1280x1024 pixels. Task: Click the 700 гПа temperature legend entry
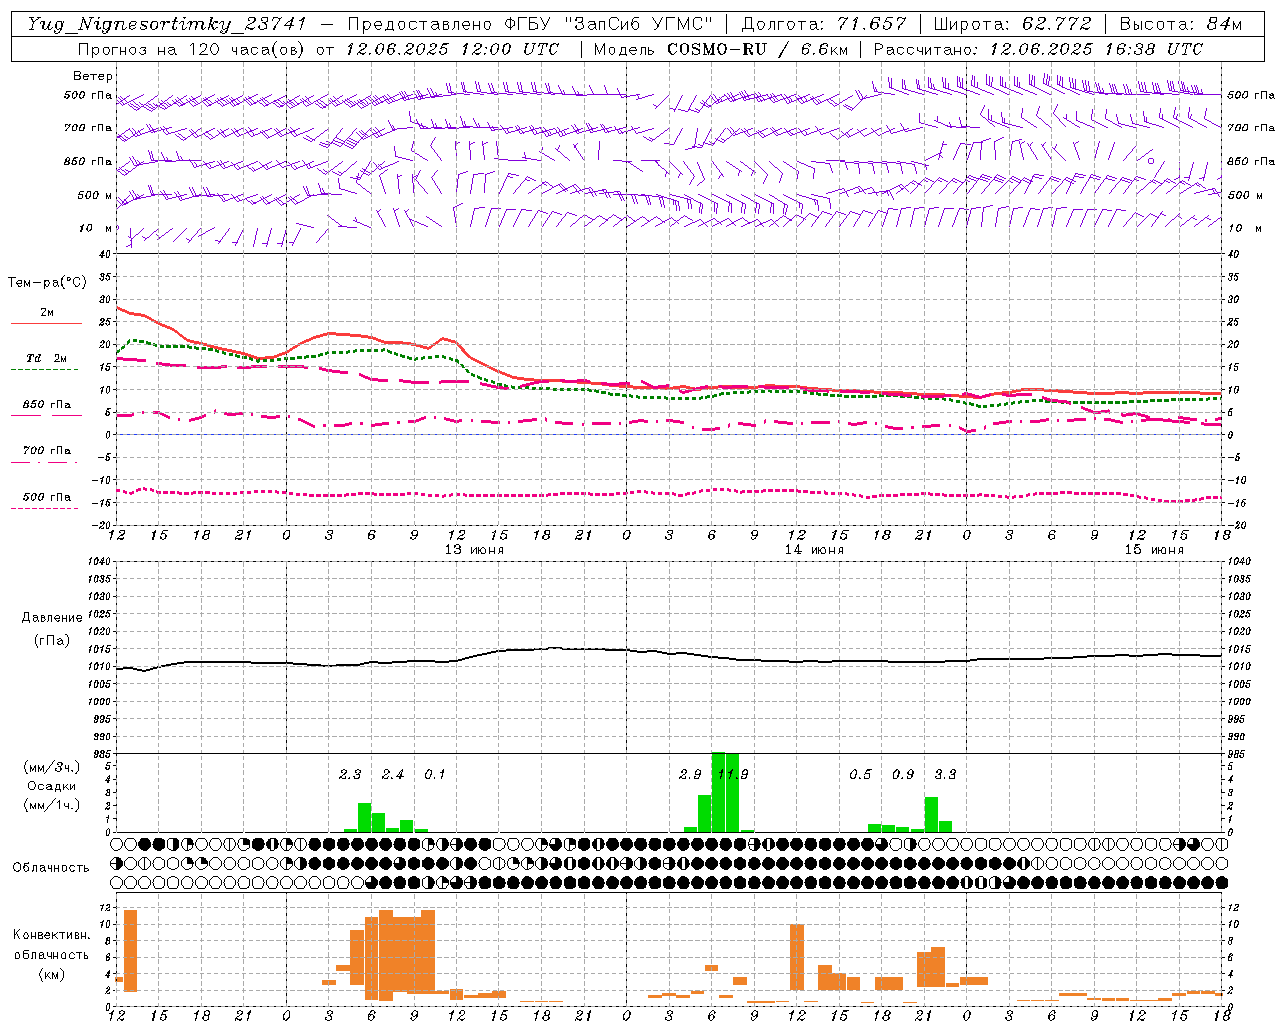pos(46,451)
